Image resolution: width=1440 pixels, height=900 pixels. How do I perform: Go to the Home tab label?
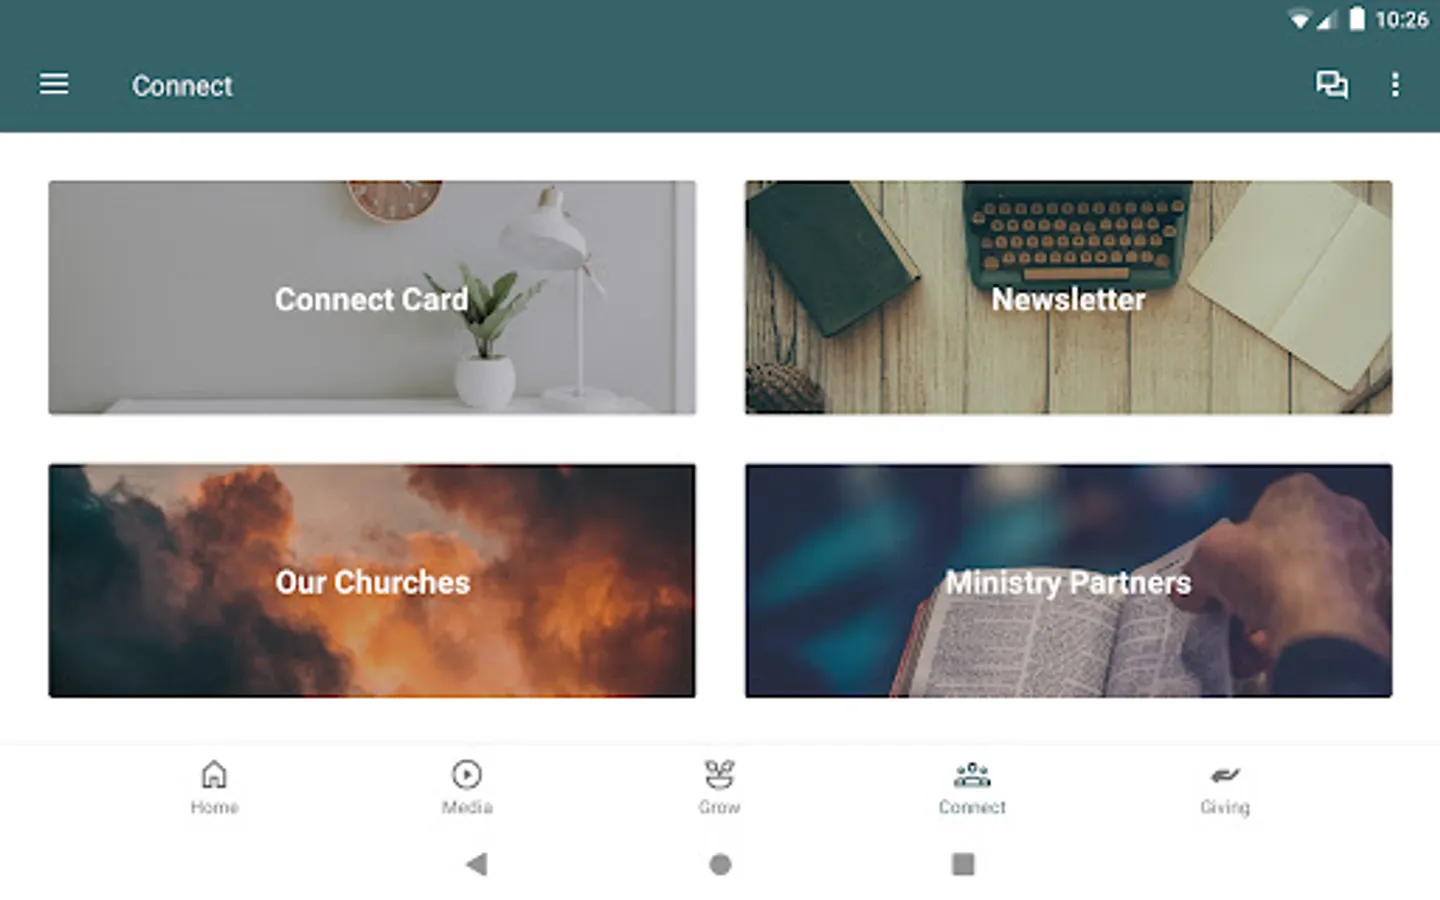[214, 807]
